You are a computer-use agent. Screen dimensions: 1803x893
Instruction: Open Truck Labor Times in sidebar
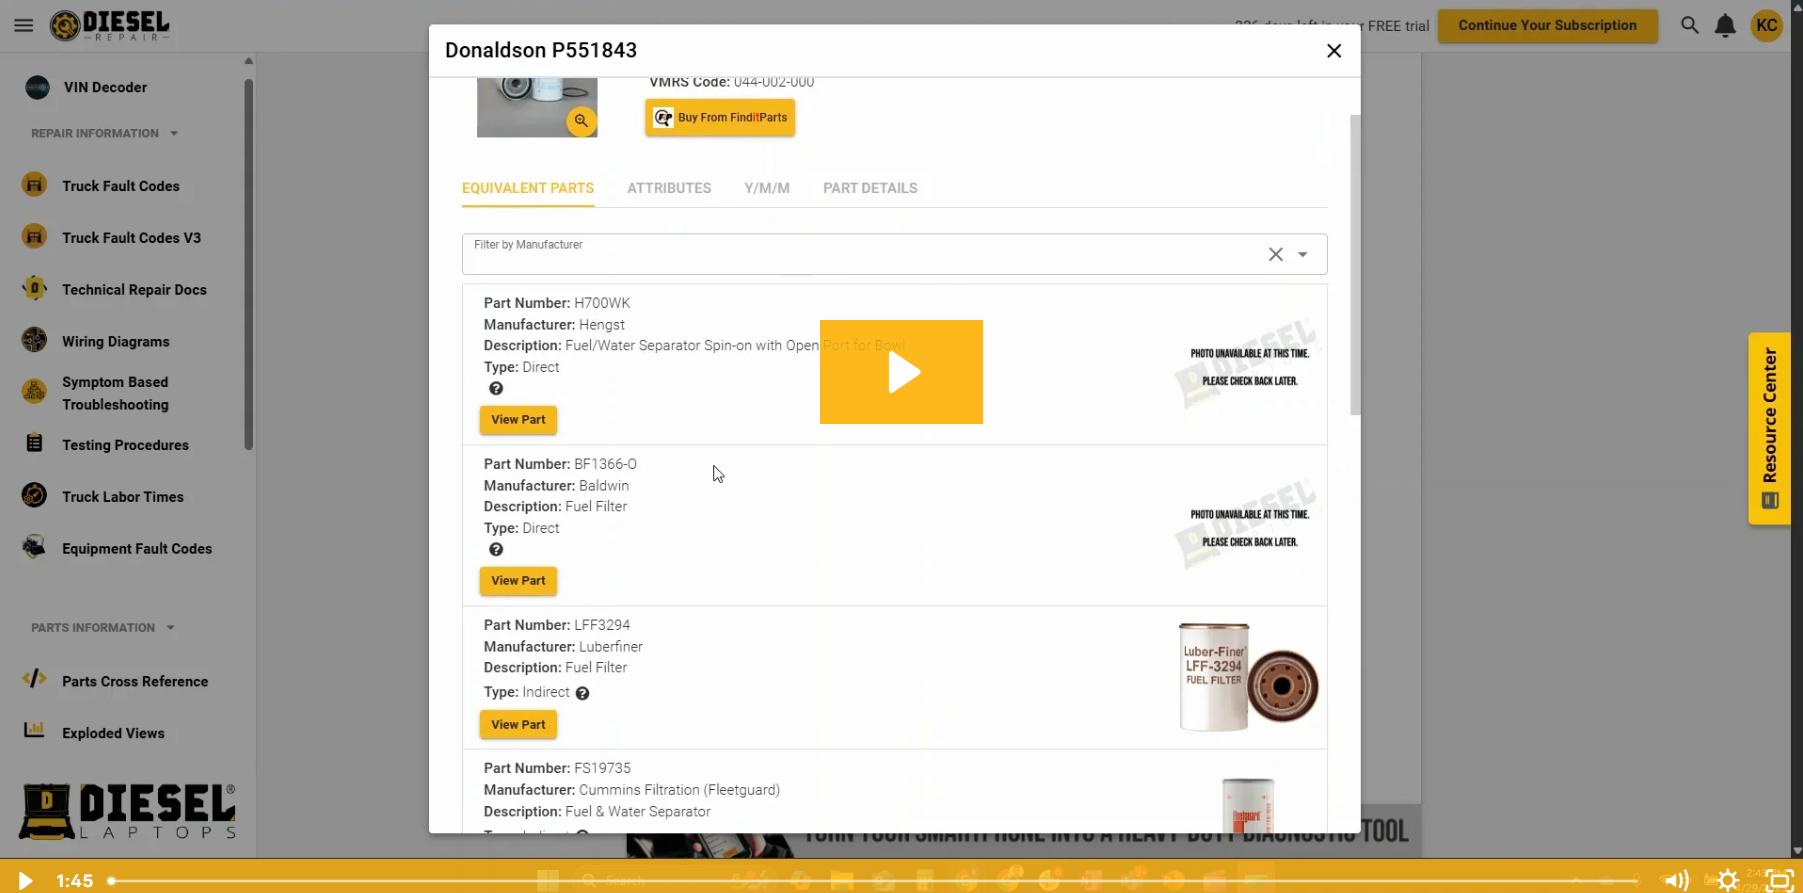[122, 497]
